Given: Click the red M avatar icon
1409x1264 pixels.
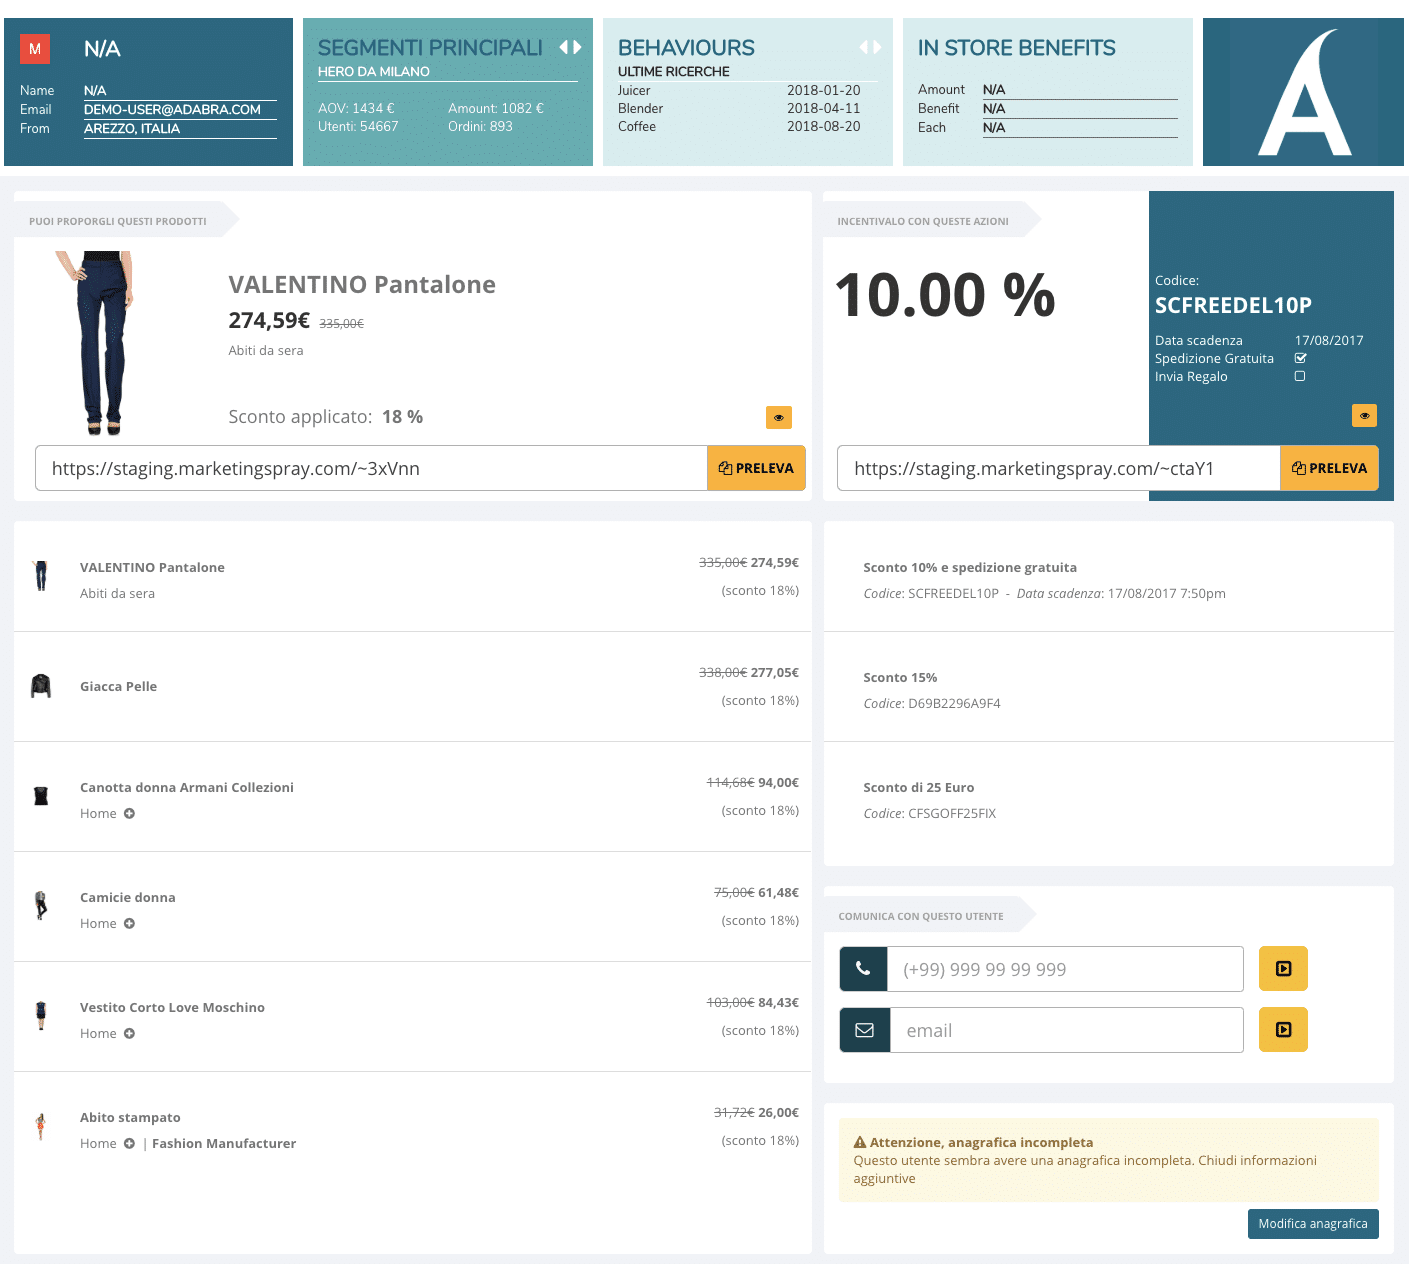Looking at the screenshot, I should [x=35, y=49].
